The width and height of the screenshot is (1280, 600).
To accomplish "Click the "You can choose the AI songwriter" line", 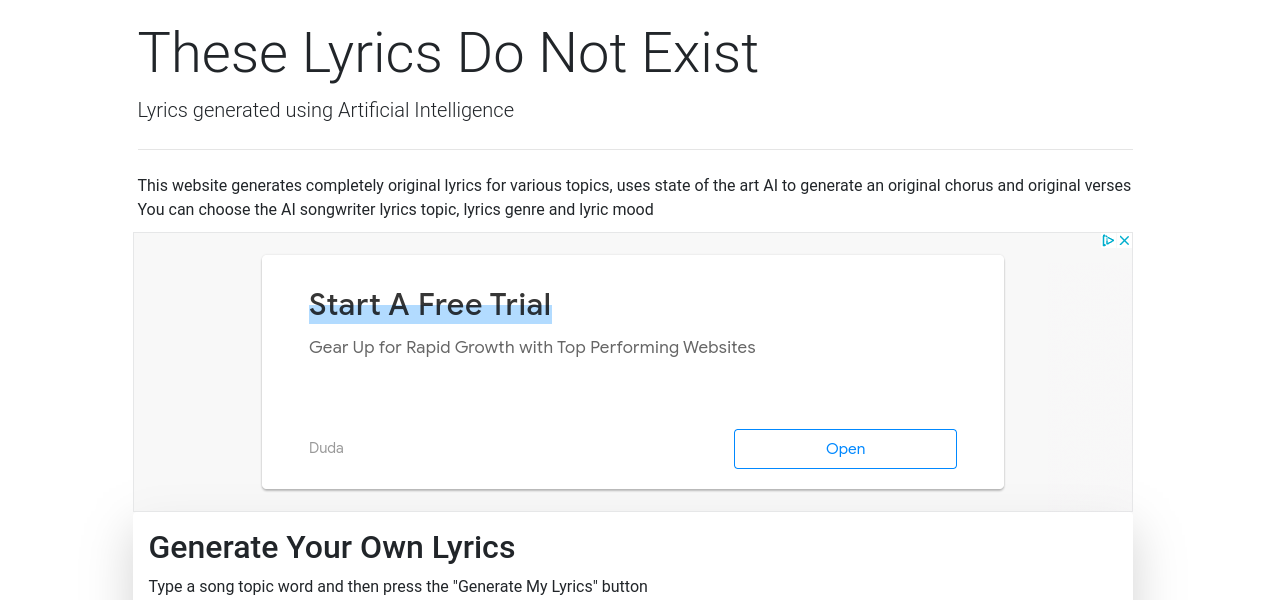I will point(300,210).
